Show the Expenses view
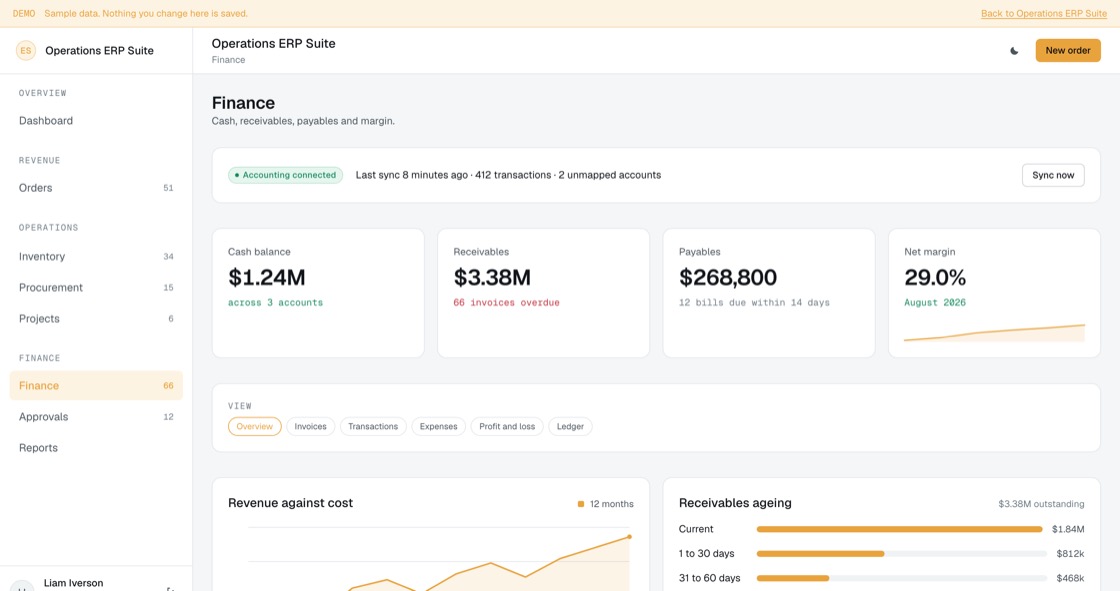Viewport: 1120px width, 591px height. click(x=439, y=427)
